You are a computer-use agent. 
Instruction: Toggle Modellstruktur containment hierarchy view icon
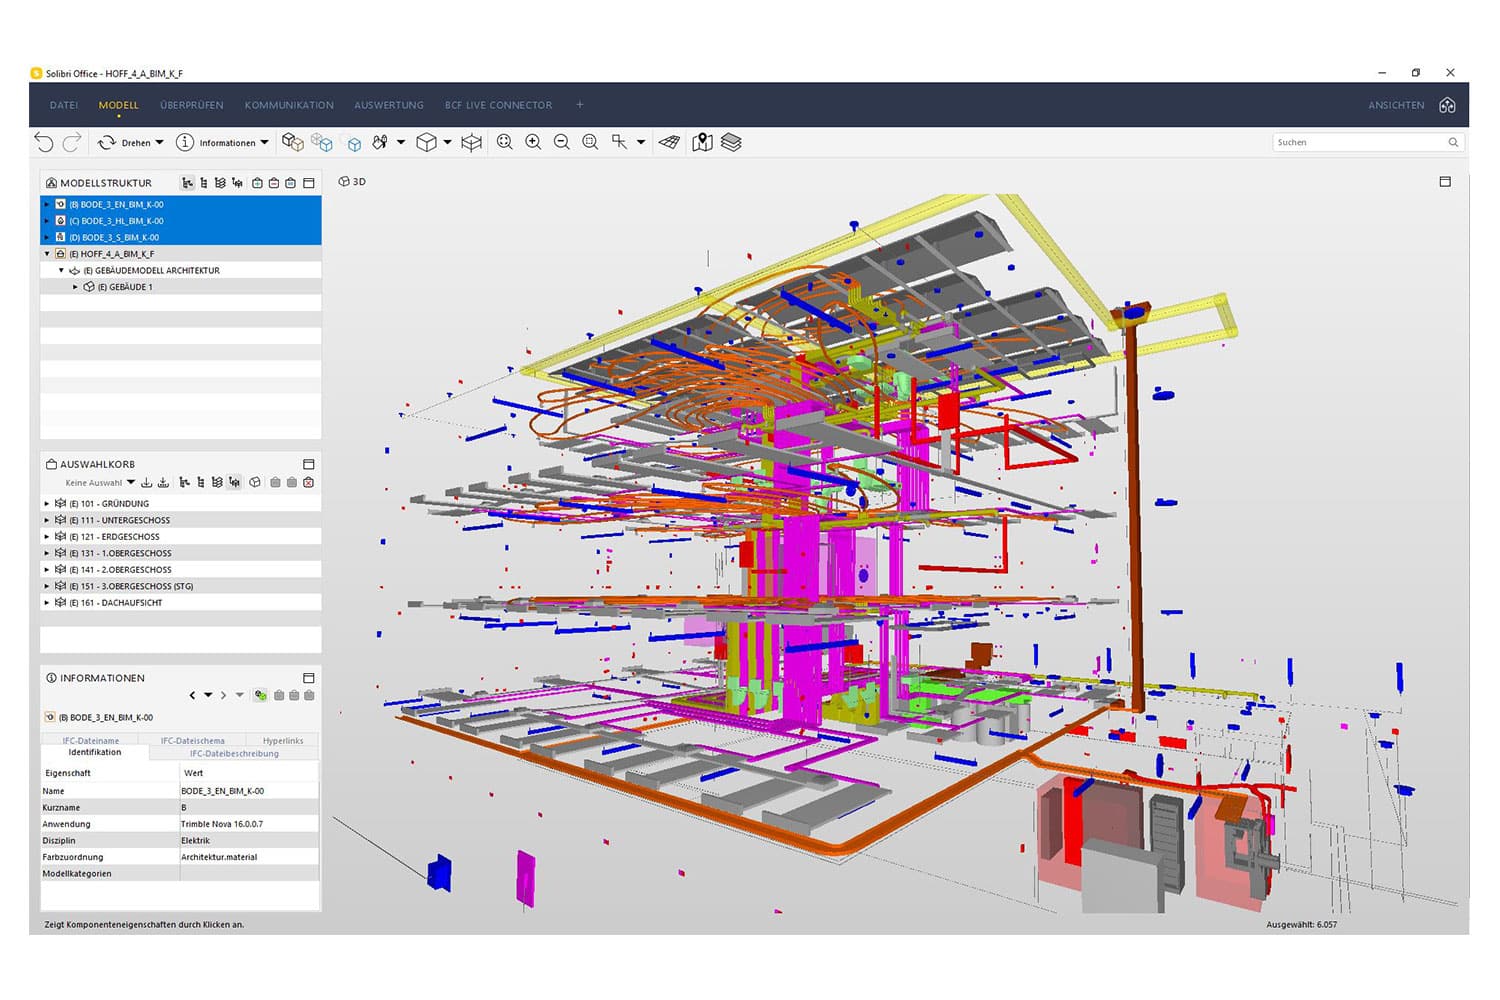click(187, 183)
